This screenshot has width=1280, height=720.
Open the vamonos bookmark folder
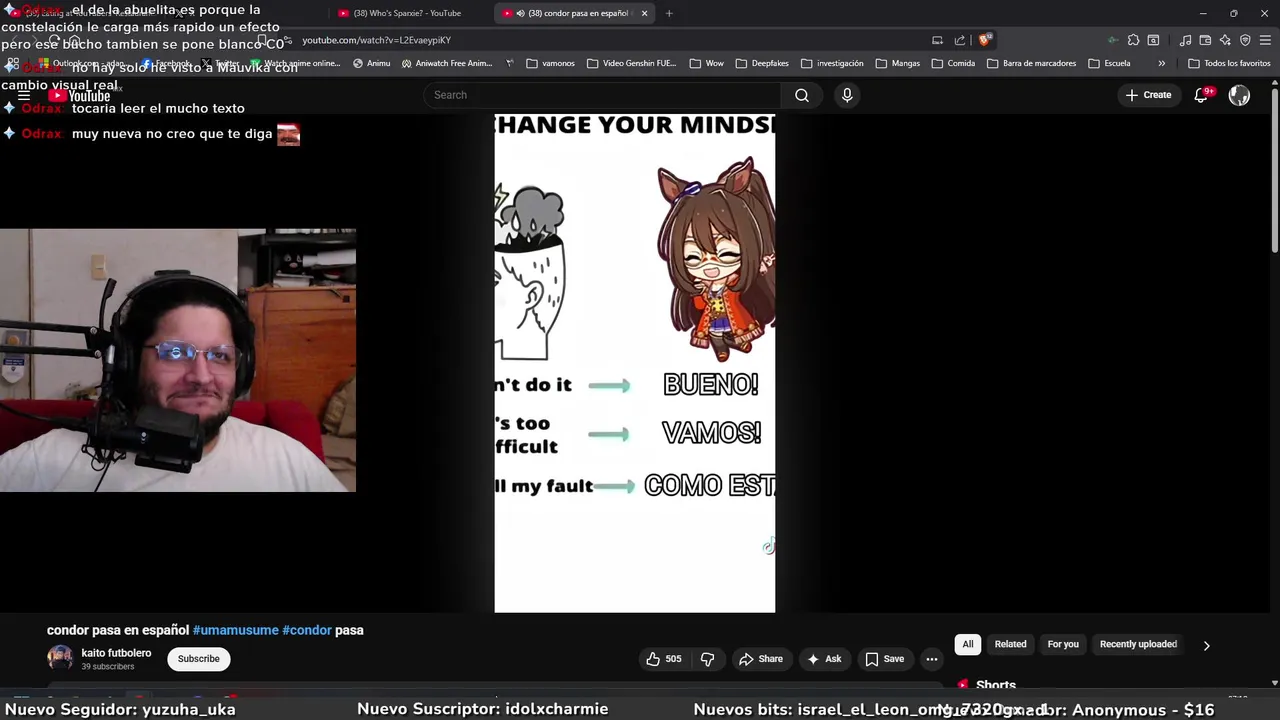click(550, 63)
